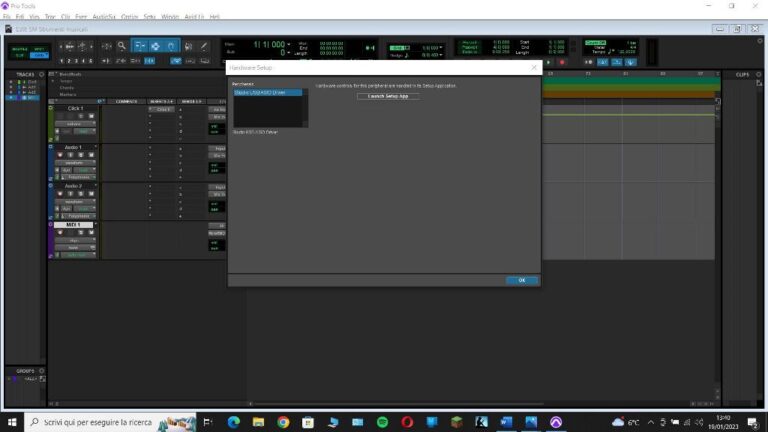Open the Window menu
This screenshot has height=432, width=768.
(x=170, y=17)
